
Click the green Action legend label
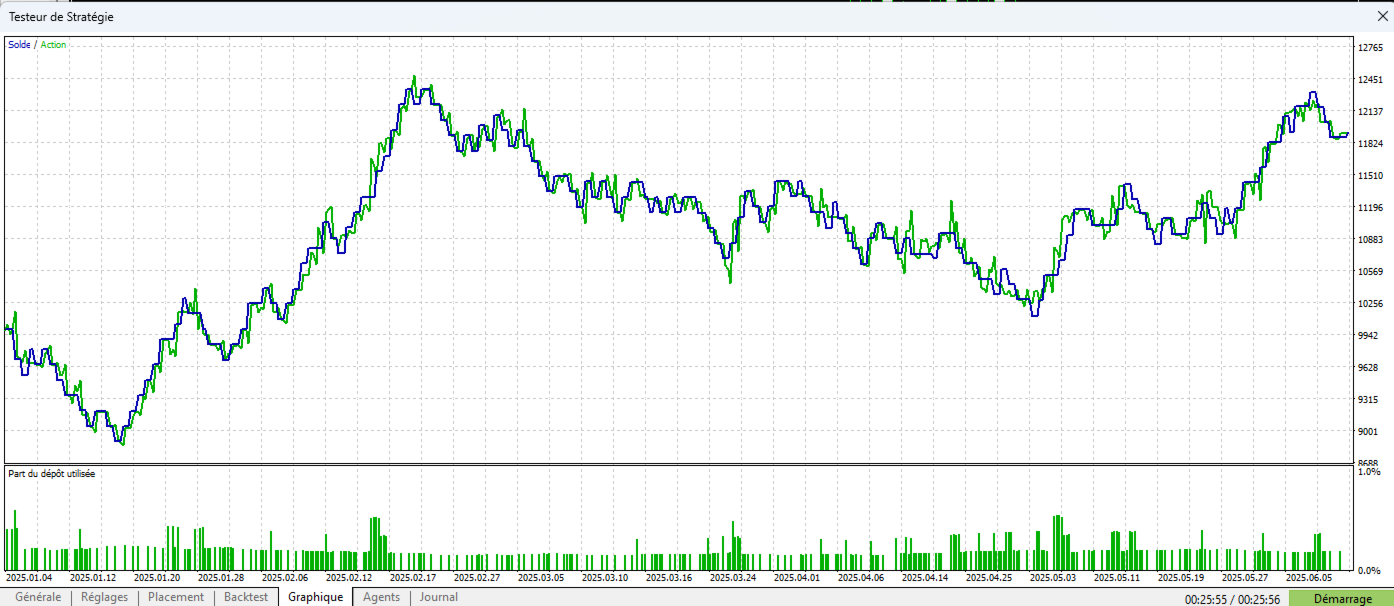click(53, 45)
